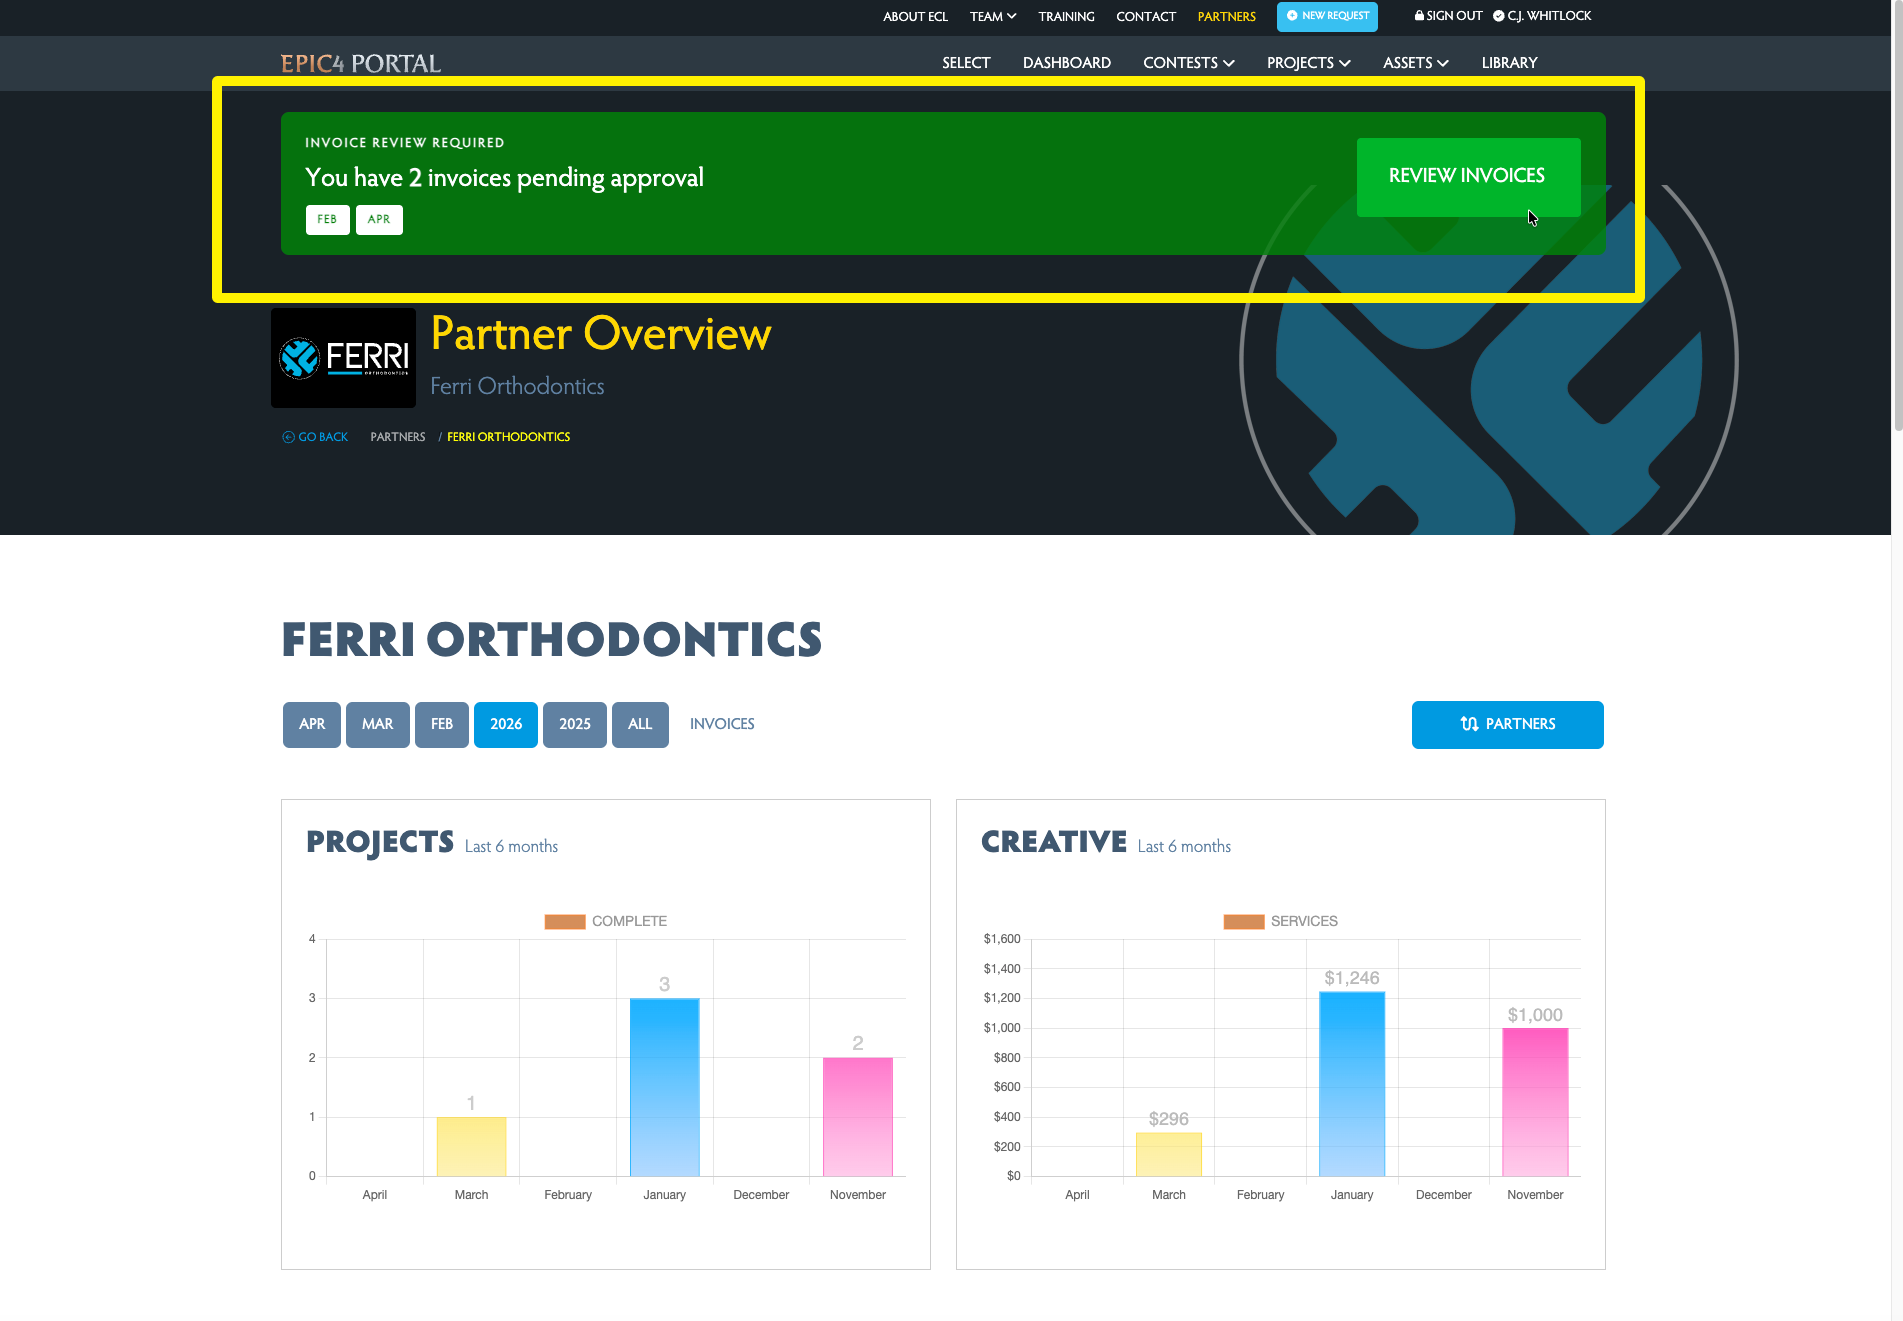Click the $1,246 January bar in Creative chart
This screenshot has height=1321, width=1903.
pyautogui.click(x=1352, y=1084)
